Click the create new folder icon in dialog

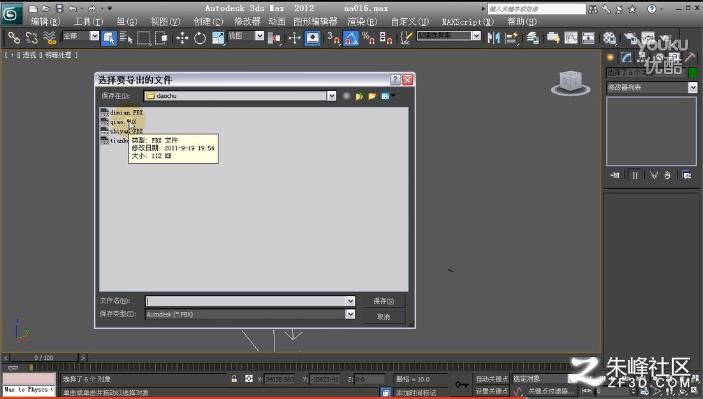pyautogui.click(x=372, y=96)
